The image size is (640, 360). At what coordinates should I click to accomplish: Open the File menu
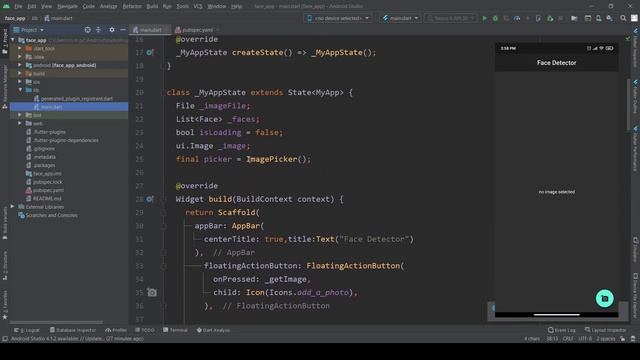[x=18, y=7]
